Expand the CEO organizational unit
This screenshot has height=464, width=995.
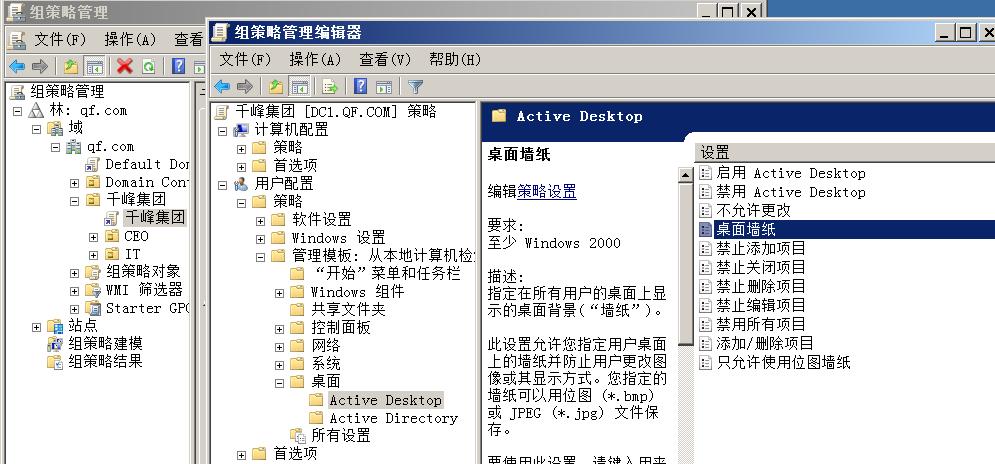tap(93, 237)
